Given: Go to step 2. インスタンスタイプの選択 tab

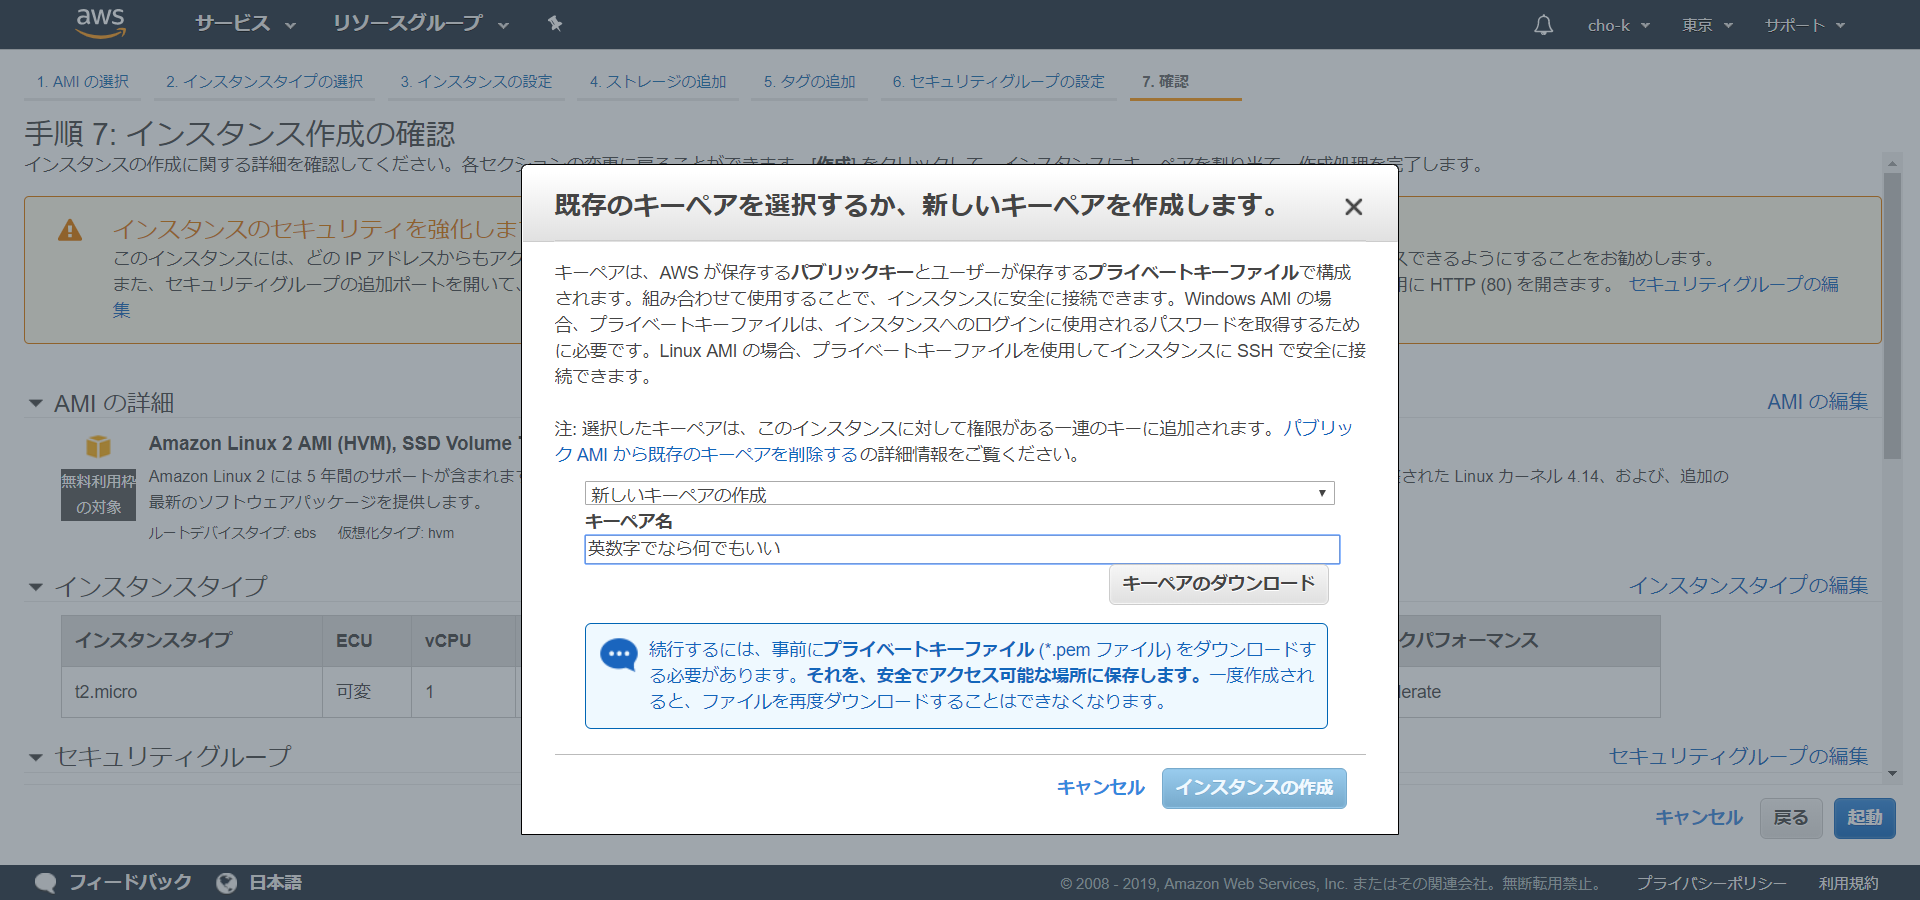Looking at the screenshot, I should pos(264,82).
